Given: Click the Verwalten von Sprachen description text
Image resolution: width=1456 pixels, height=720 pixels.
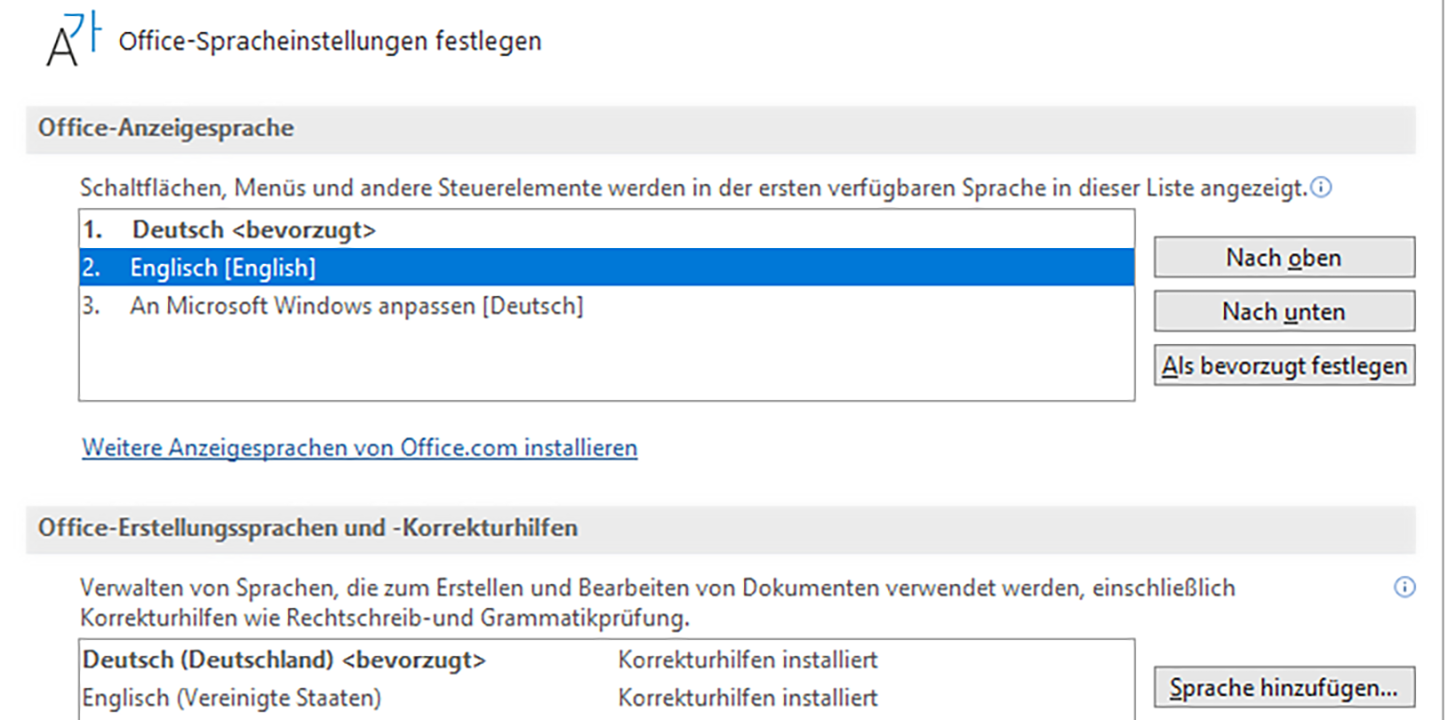Looking at the screenshot, I should tap(657, 588).
